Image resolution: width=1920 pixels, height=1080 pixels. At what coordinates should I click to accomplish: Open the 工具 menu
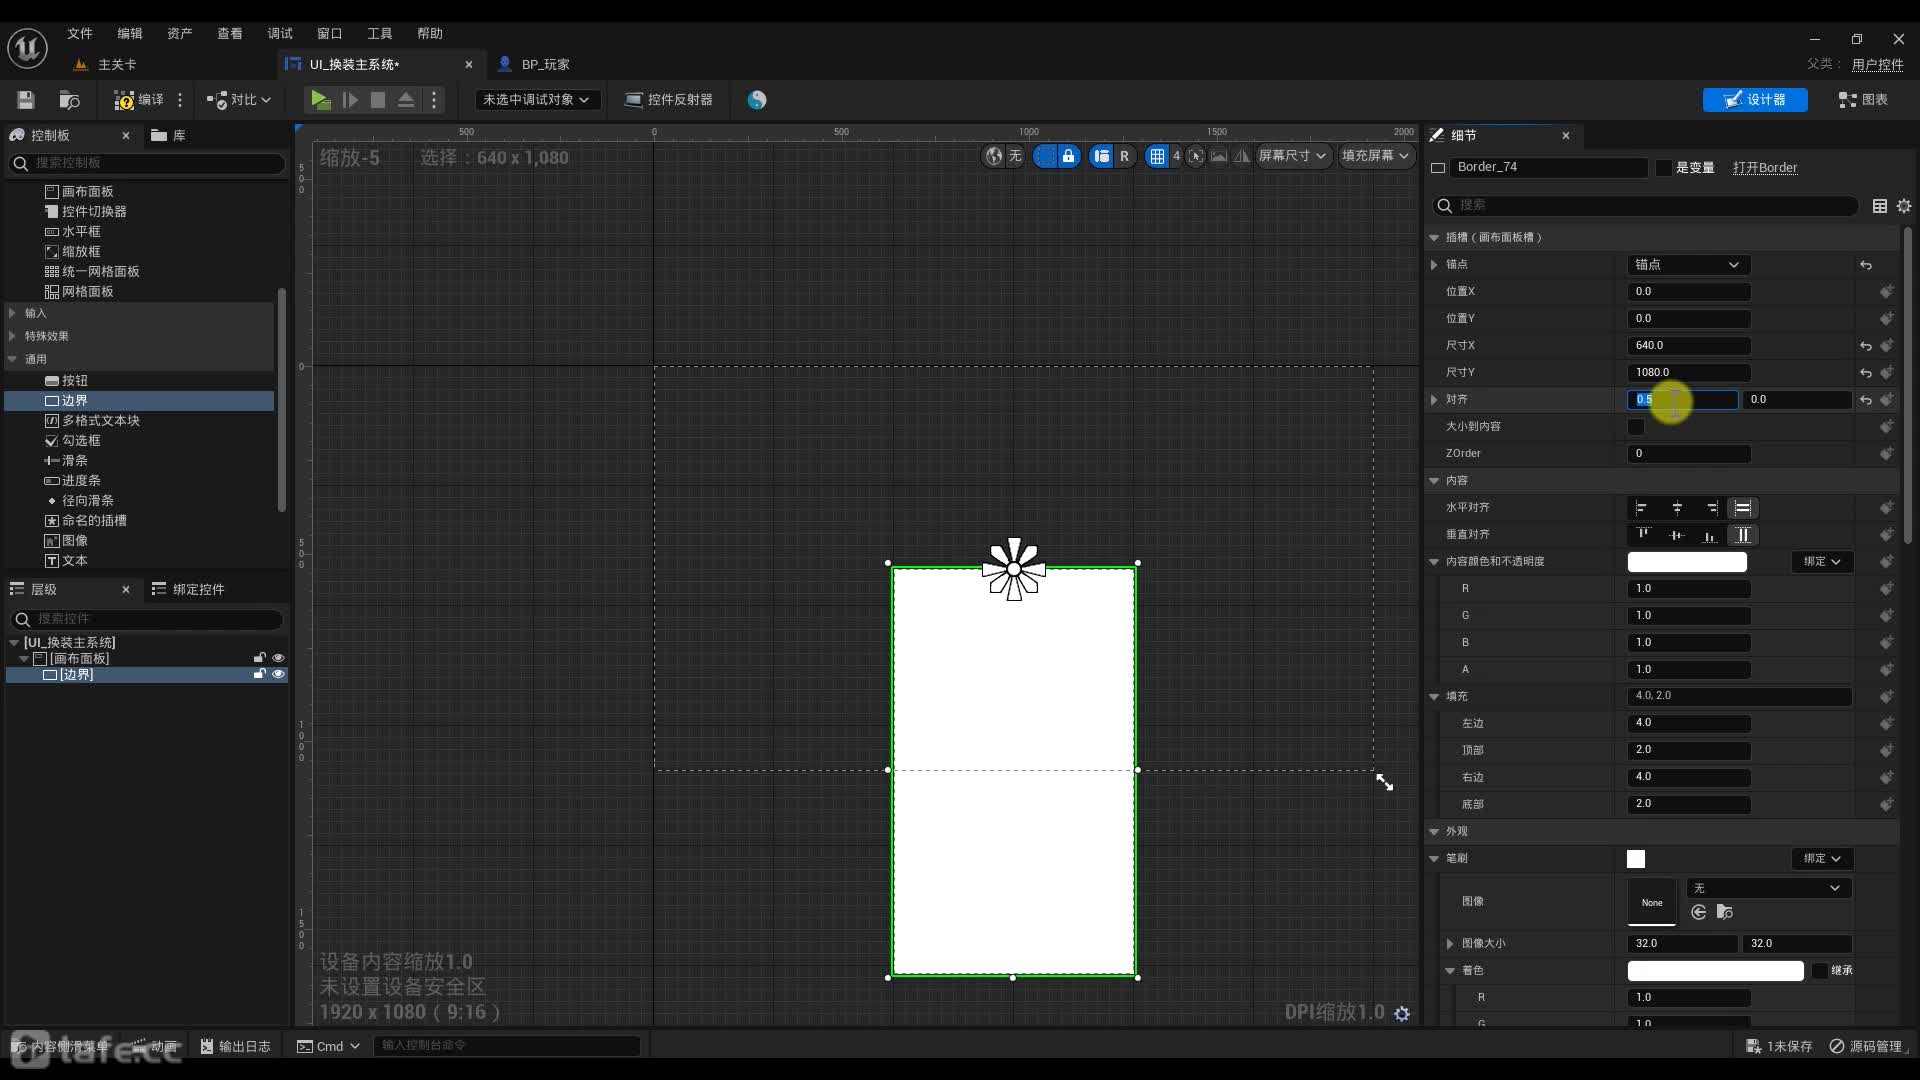[380, 33]
